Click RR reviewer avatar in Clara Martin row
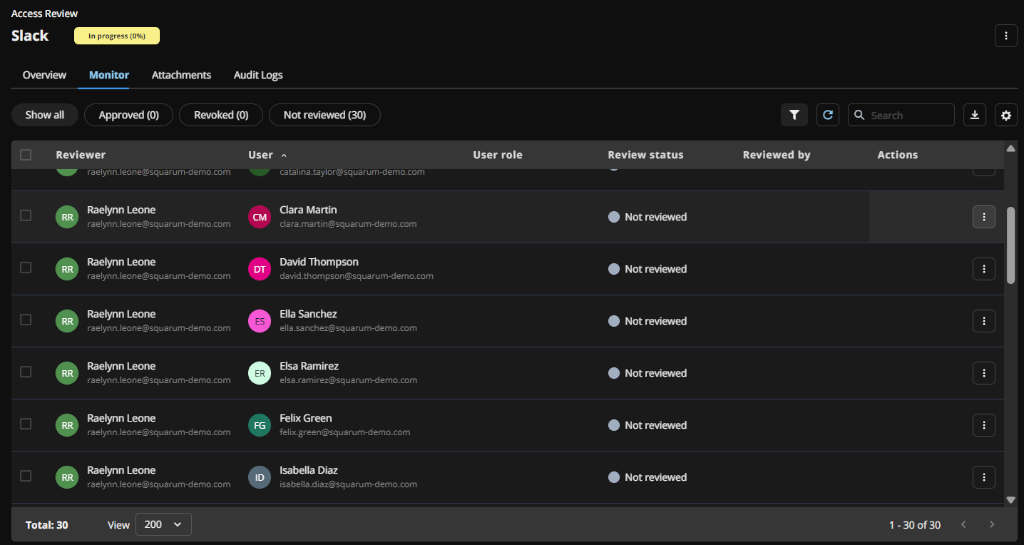The image size is (1024, 545). tap(67, 217)
